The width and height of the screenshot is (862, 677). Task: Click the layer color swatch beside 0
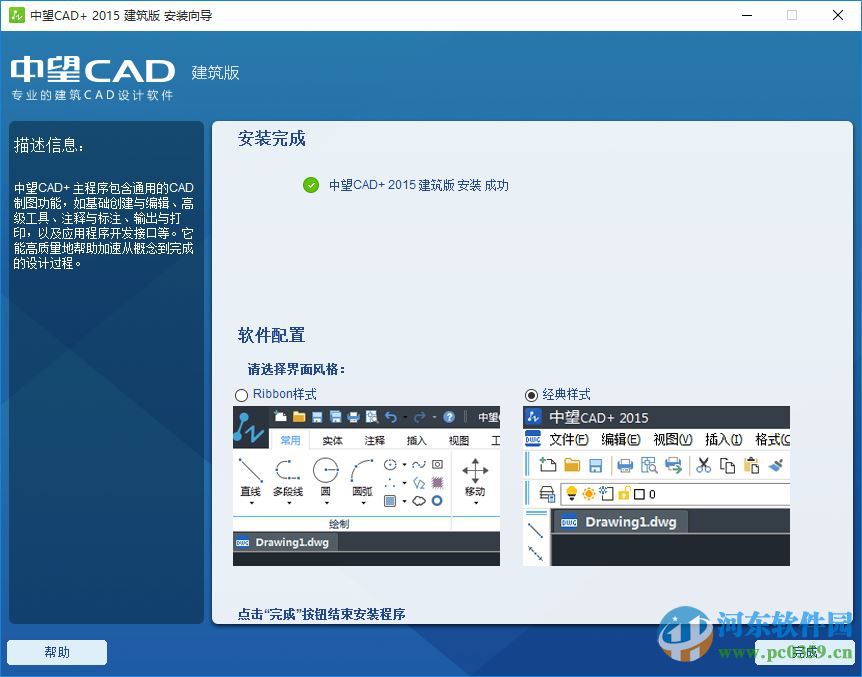[x=641, y=493]
